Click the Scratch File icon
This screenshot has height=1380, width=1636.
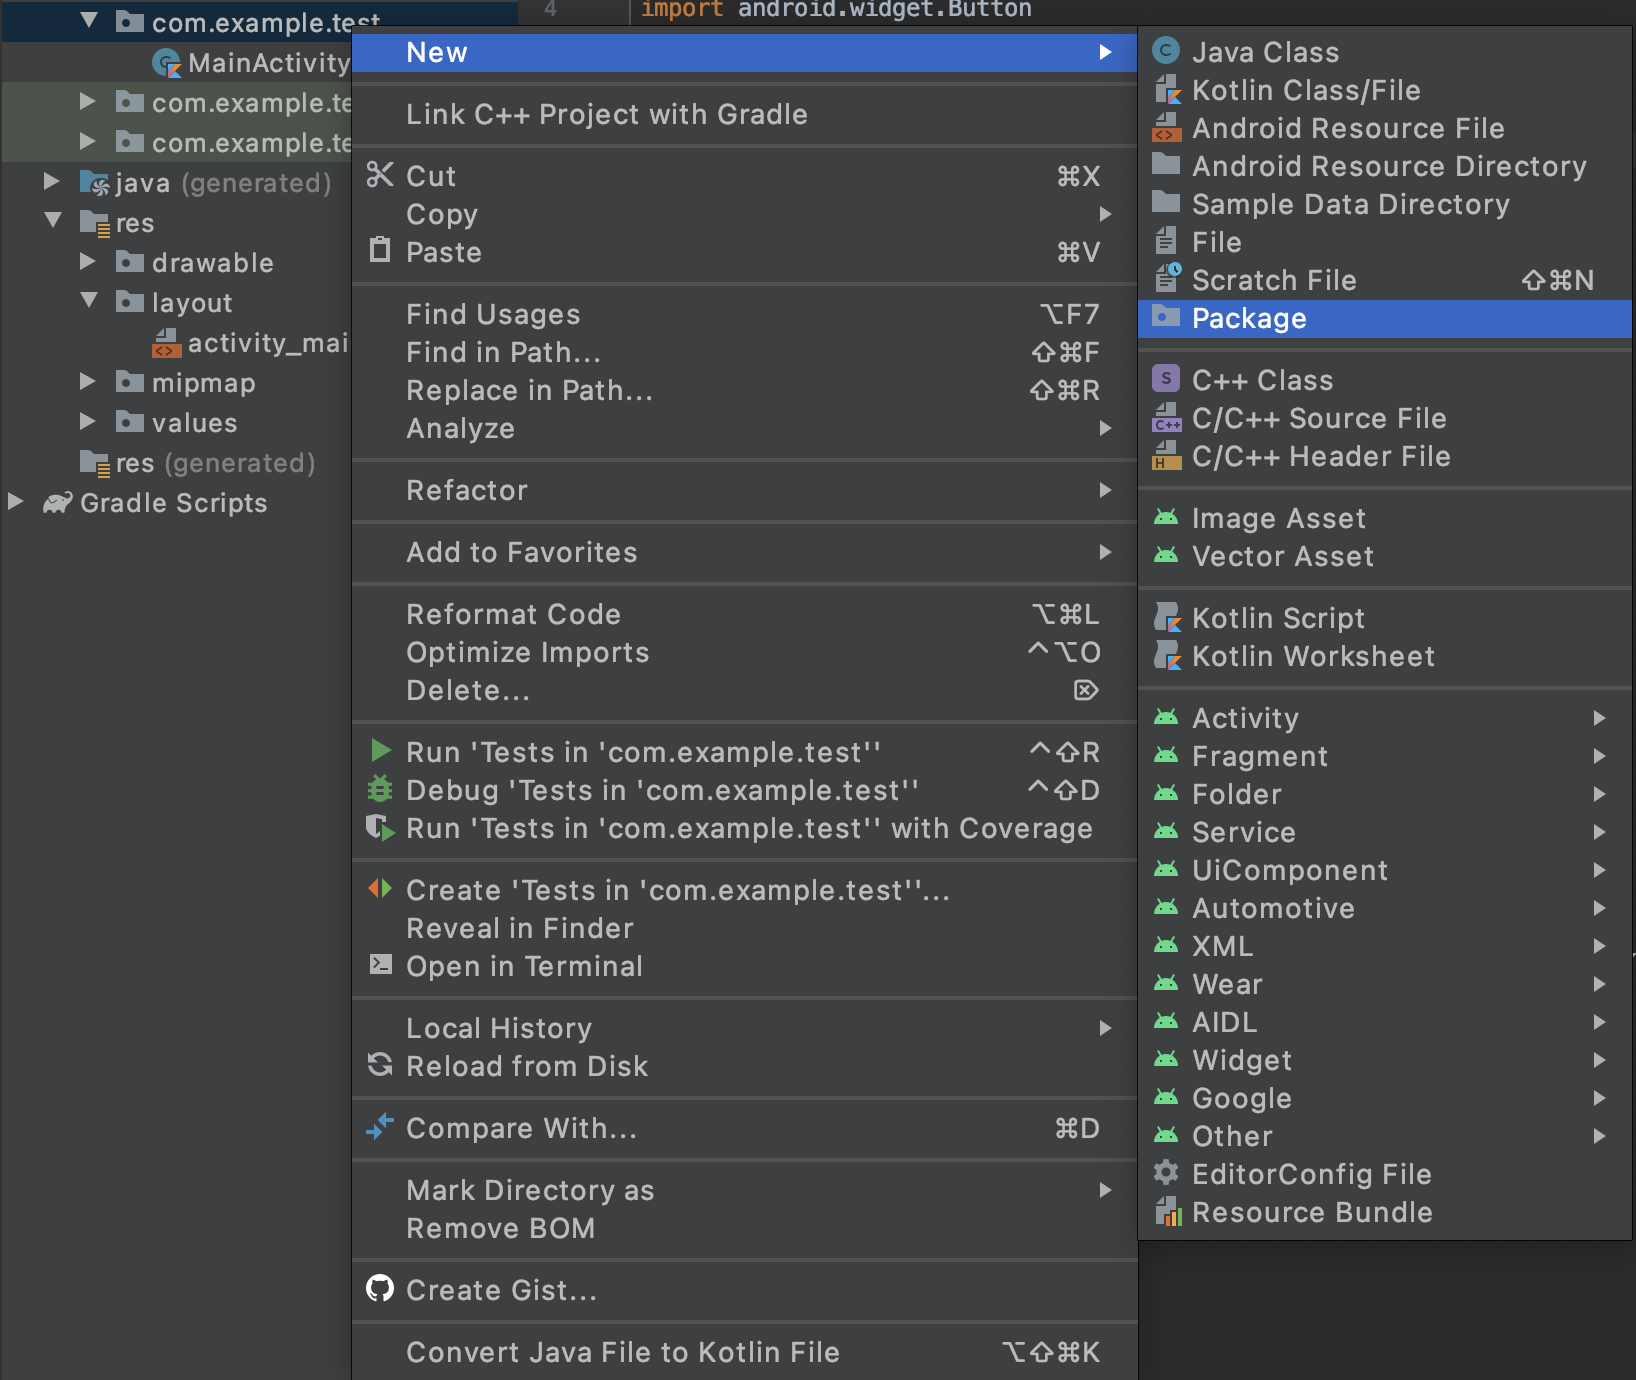coord(1166,279)
